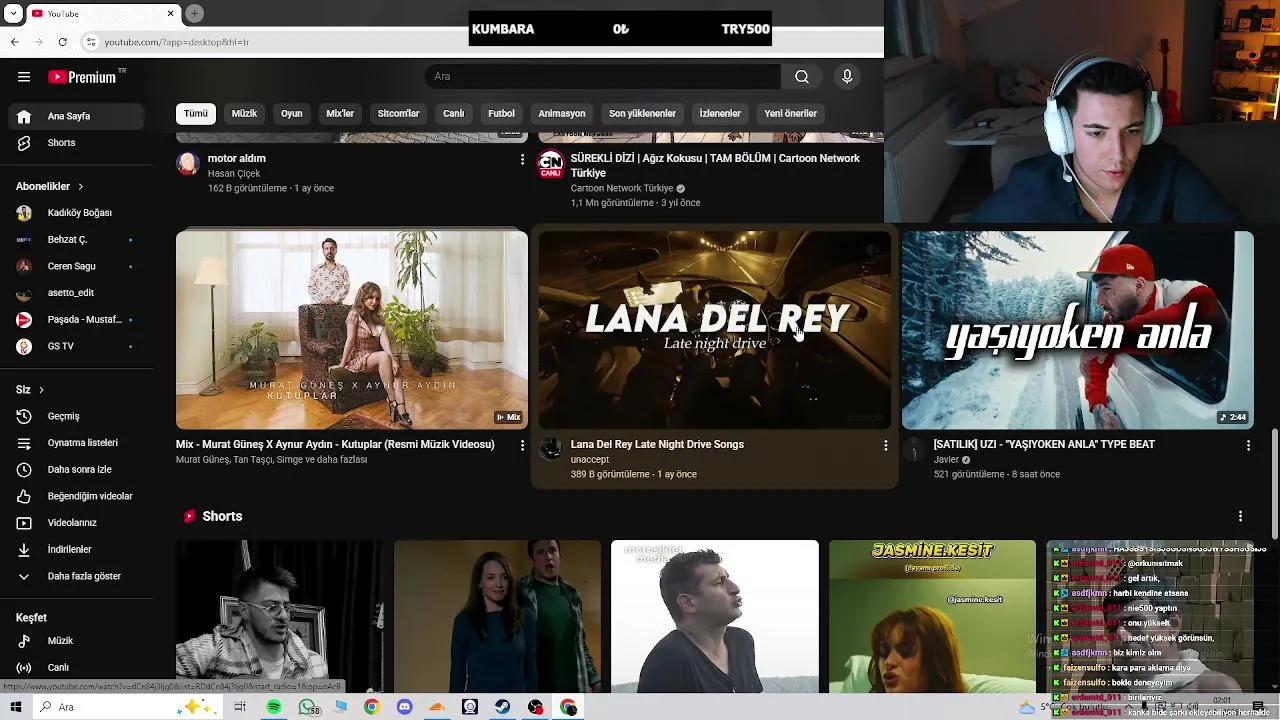The width and height of the screenshot is (1280, 720).
Task: Select the Futbol filter chip
Action: (501, 114)
